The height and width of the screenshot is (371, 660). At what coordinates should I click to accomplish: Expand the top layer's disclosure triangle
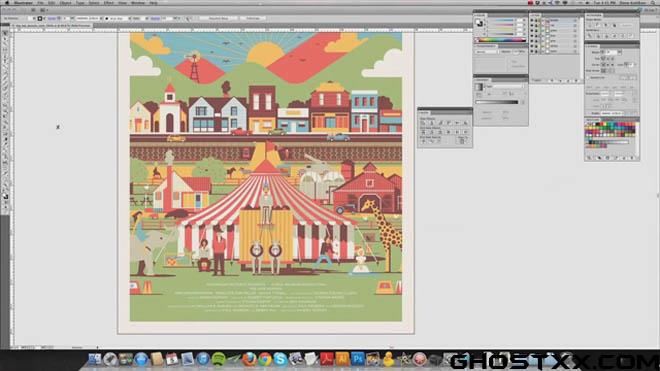tap(543, 20)
